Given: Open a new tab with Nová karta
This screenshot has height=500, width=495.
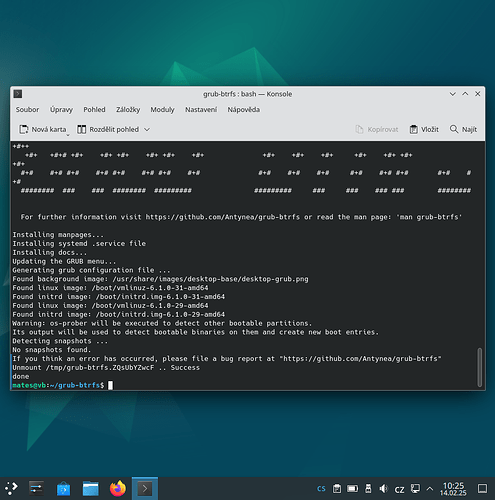Looking at the screenshot, I should click(x=42, y=129).
